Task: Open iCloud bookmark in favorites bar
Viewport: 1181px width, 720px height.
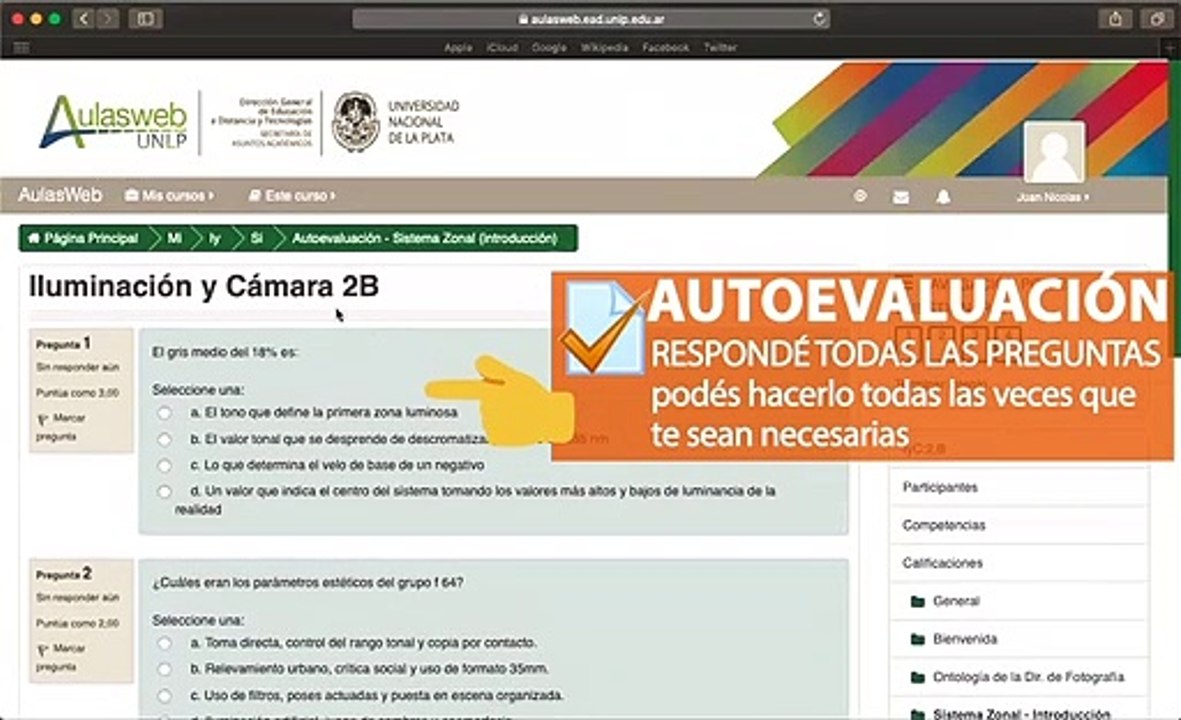Action: (x=502, y=47)
